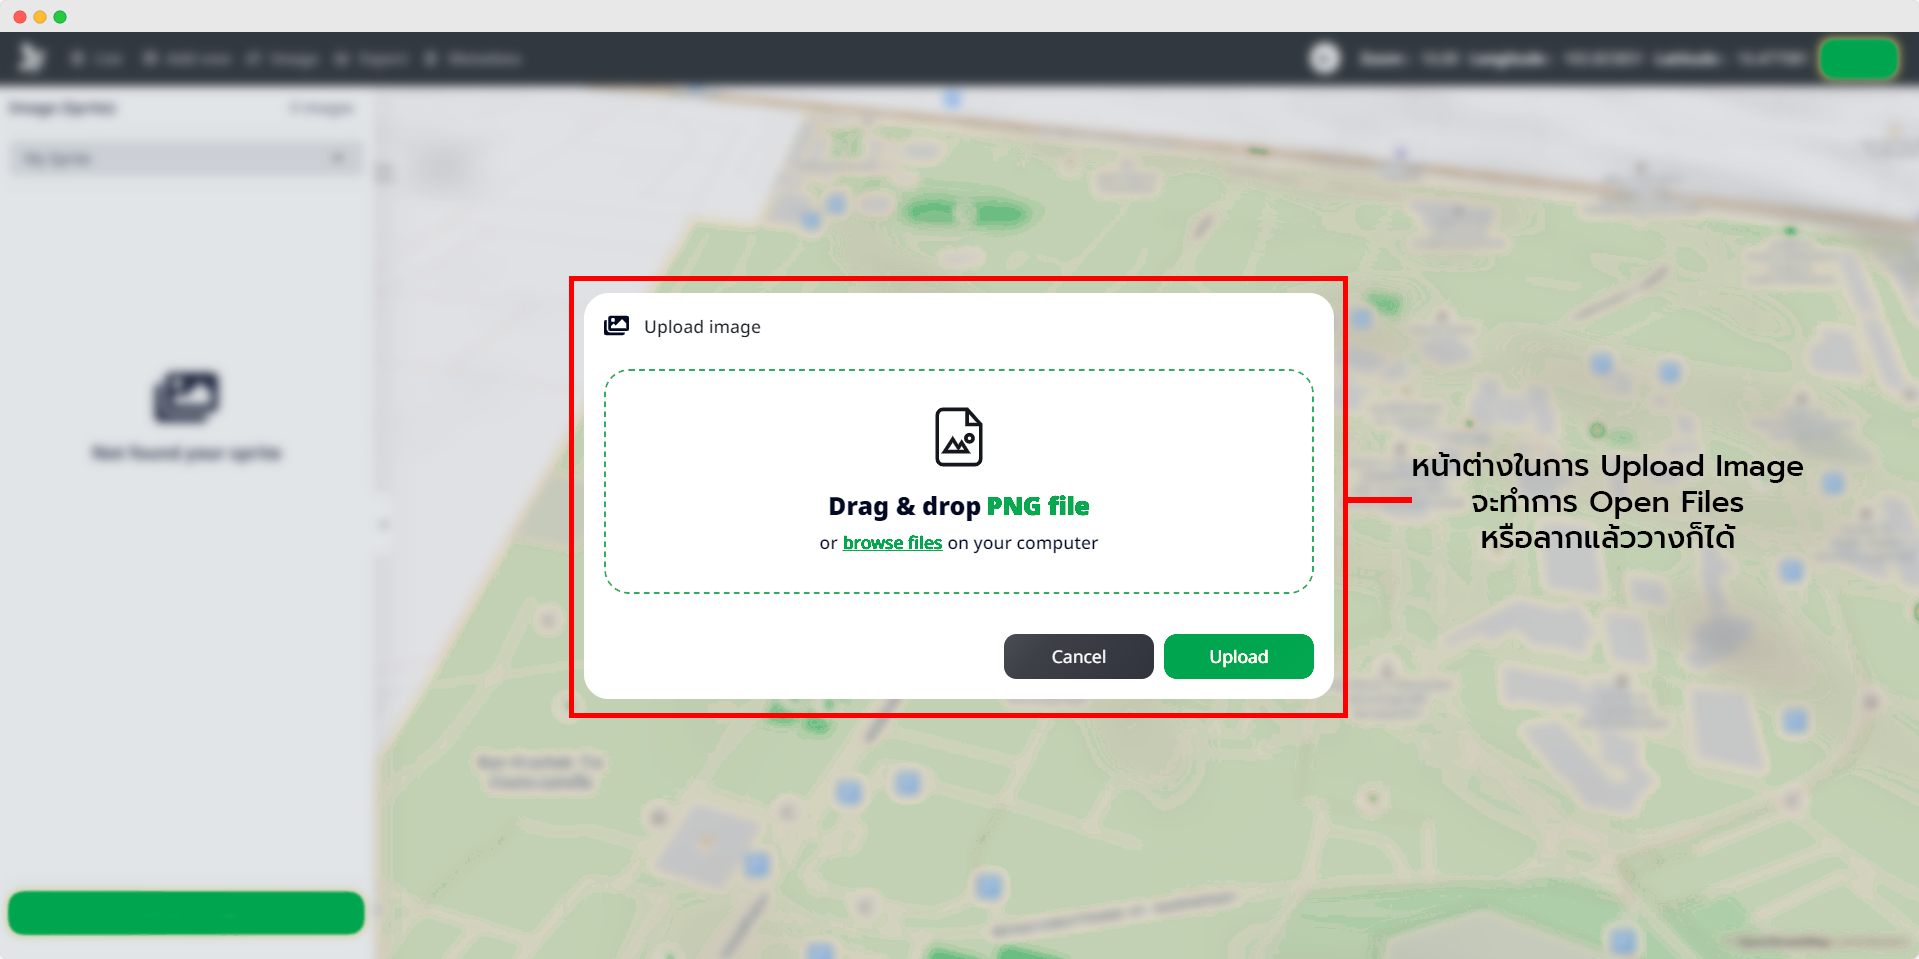Screen dimensions: 1919x959
Task: Select the 'Upload image' dialog title text
Action: [702, 327]
